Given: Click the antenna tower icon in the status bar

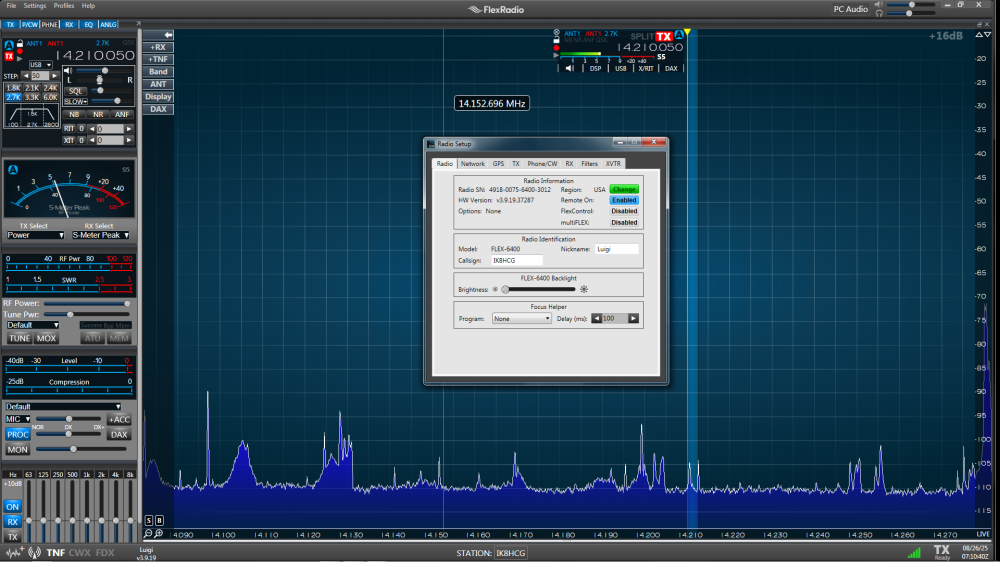Looking at the screenshot, I should tap(34, 552).
